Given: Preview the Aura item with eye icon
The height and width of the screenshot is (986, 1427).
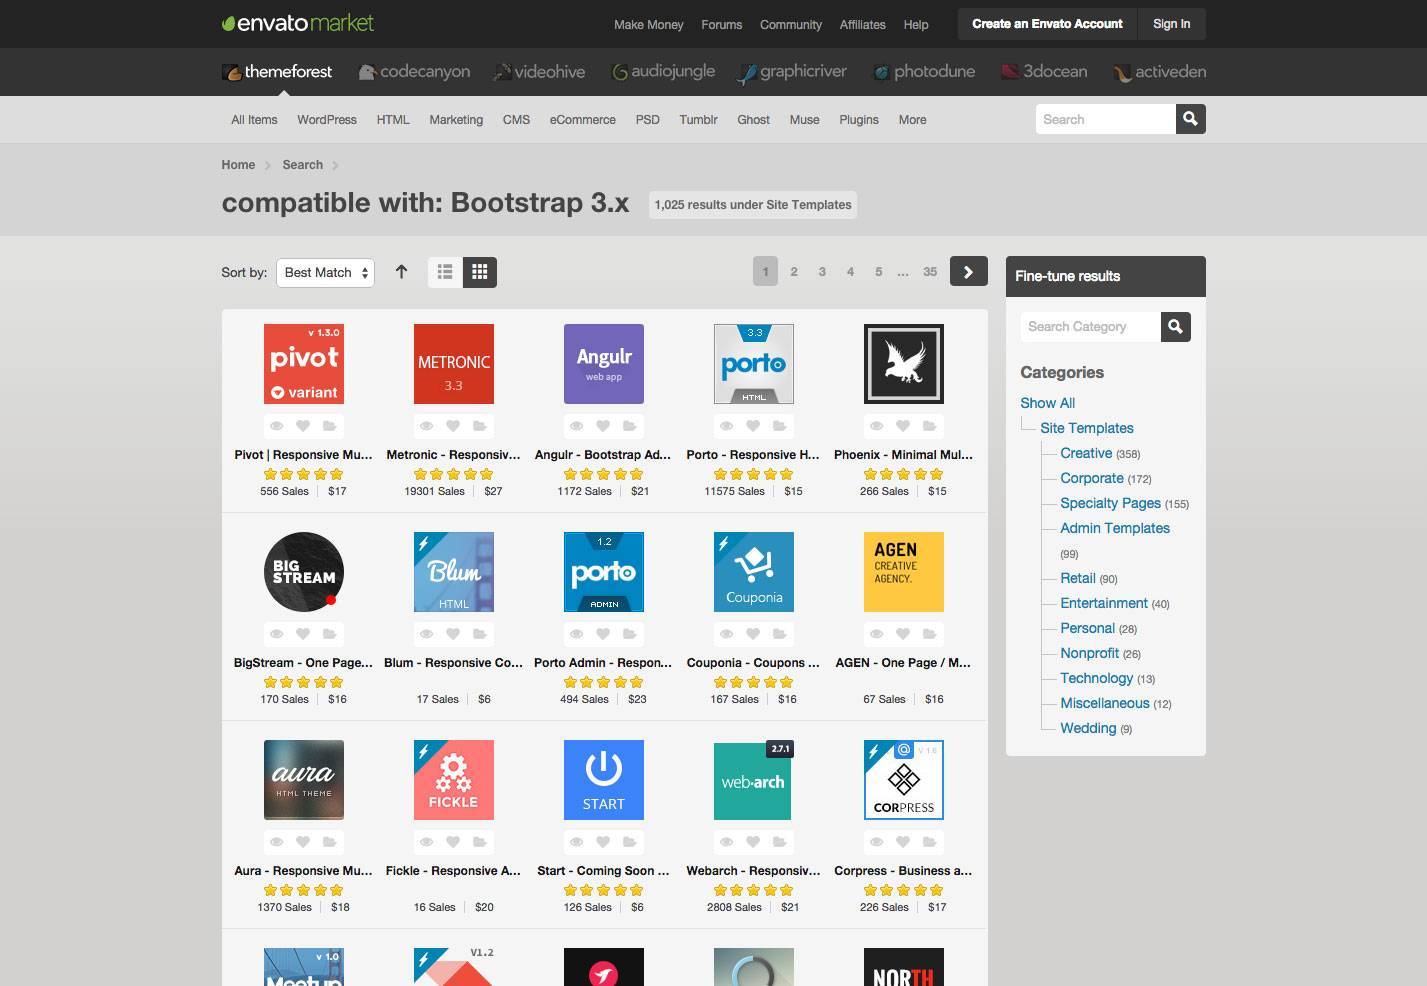Looking at the screenshot, I should point(277,842).
